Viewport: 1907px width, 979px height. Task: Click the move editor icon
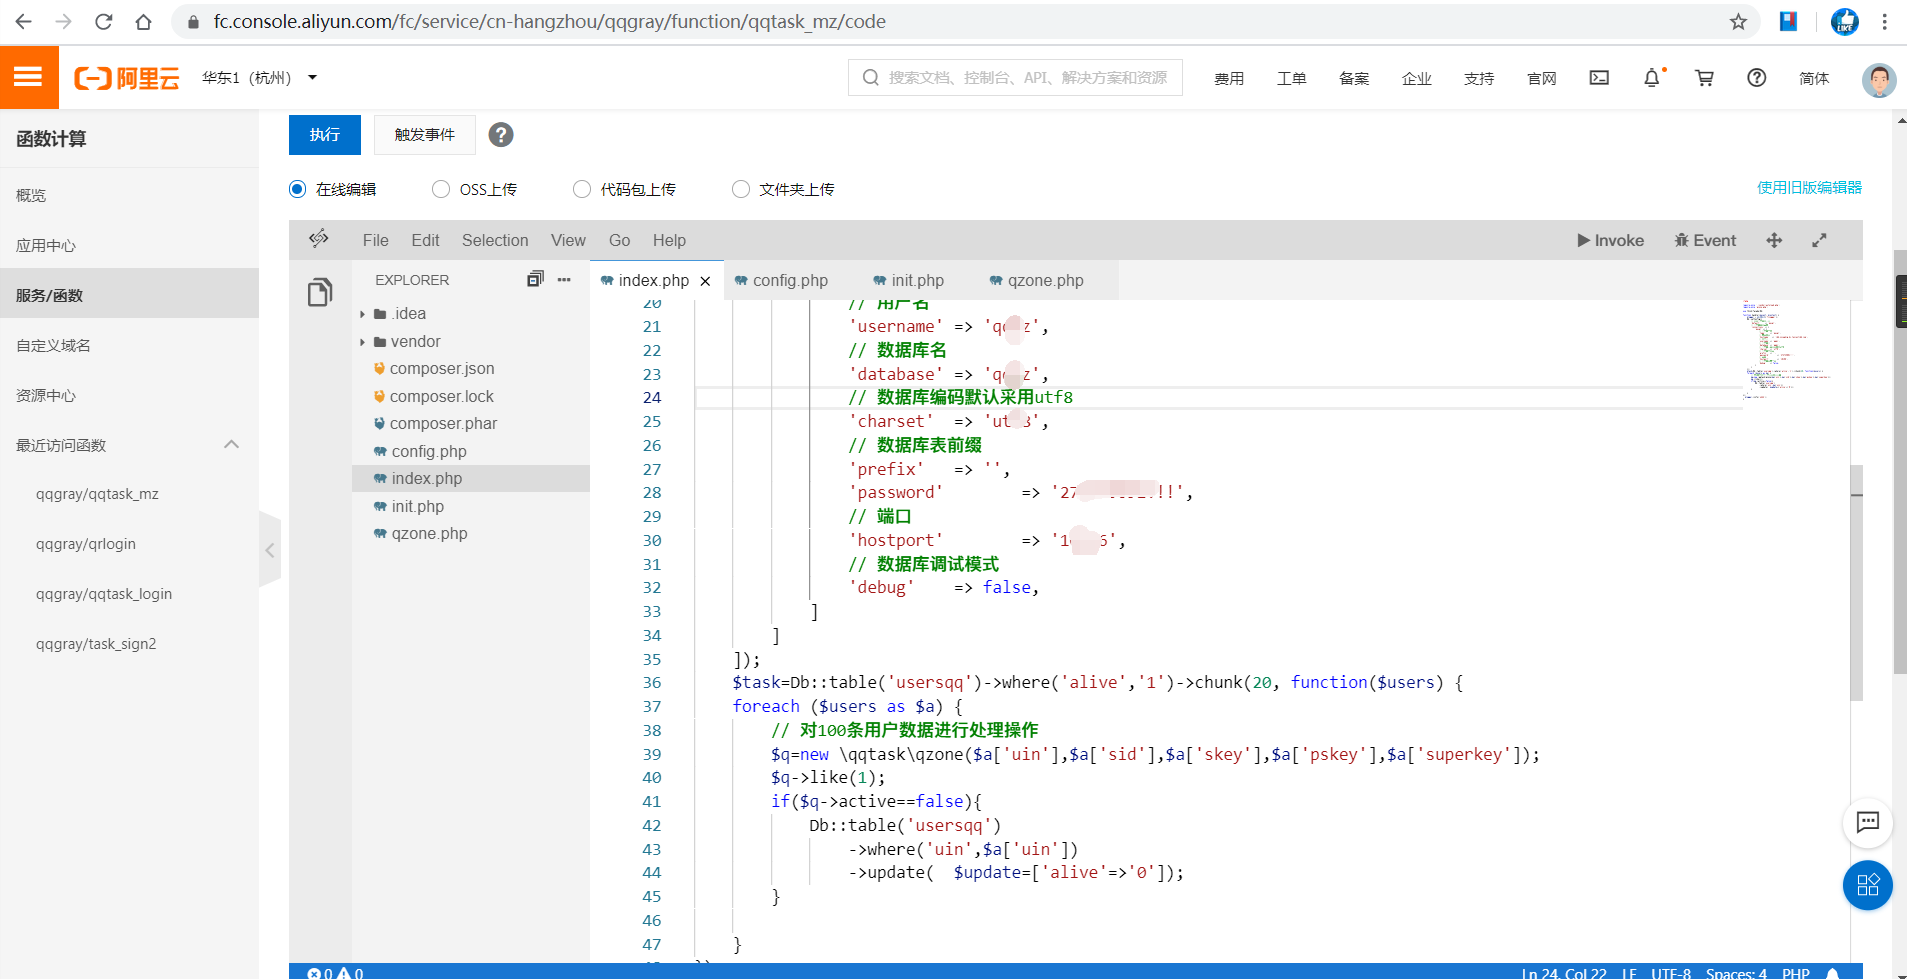click(1774, 240)
